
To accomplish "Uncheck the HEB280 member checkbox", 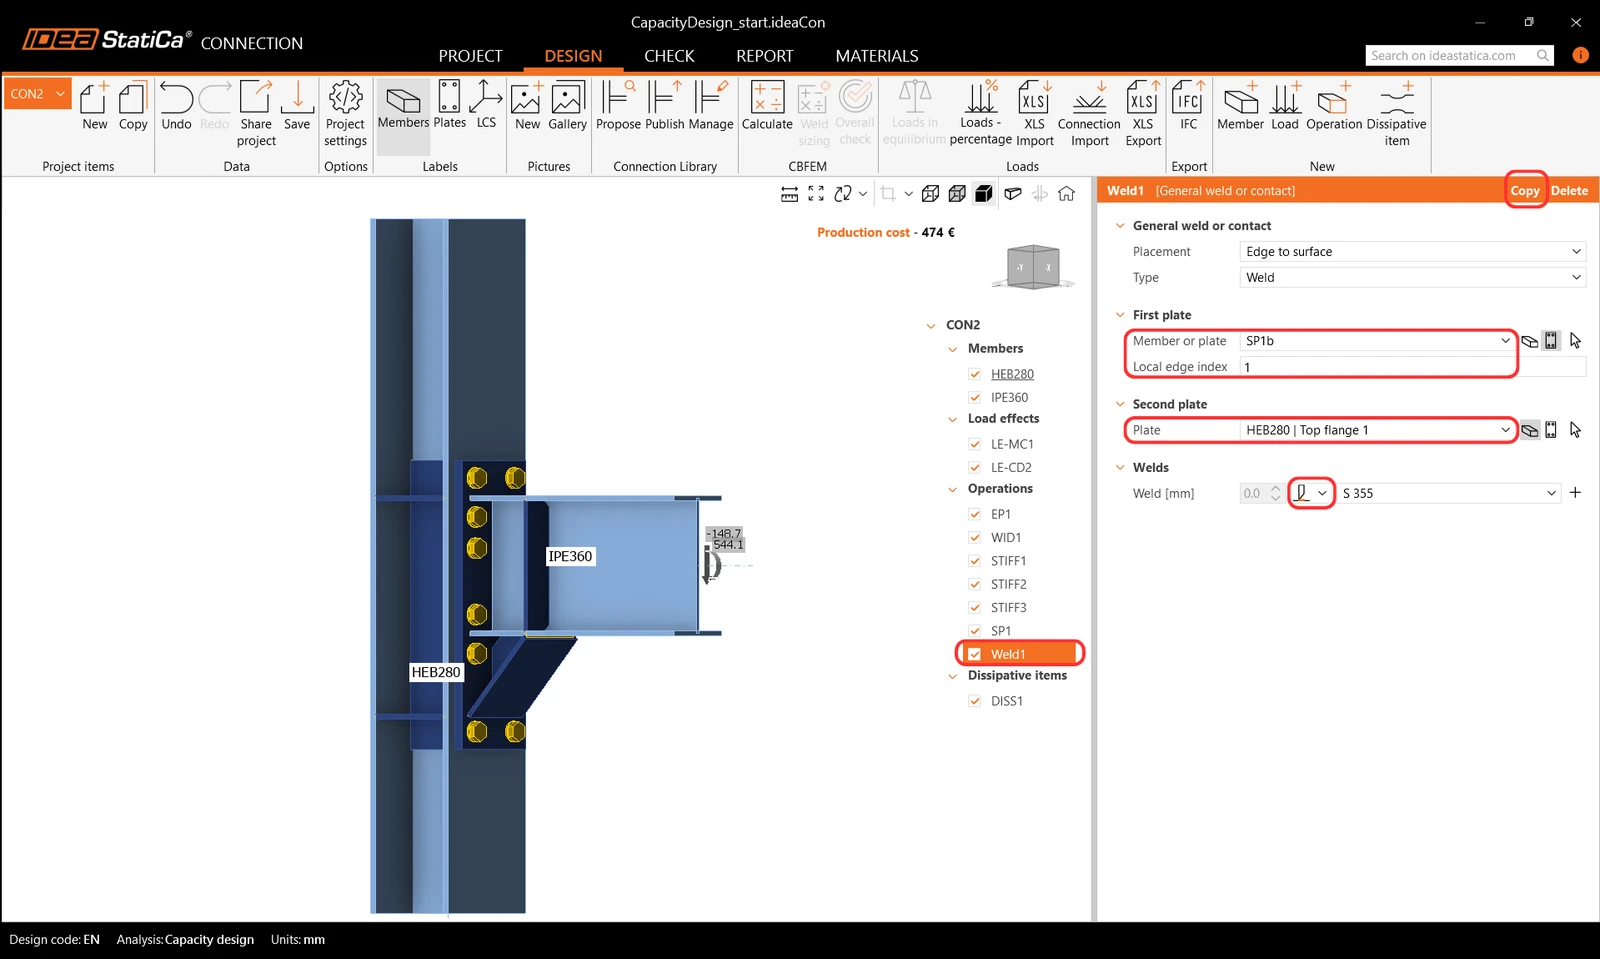I will (x=975, y=374).
